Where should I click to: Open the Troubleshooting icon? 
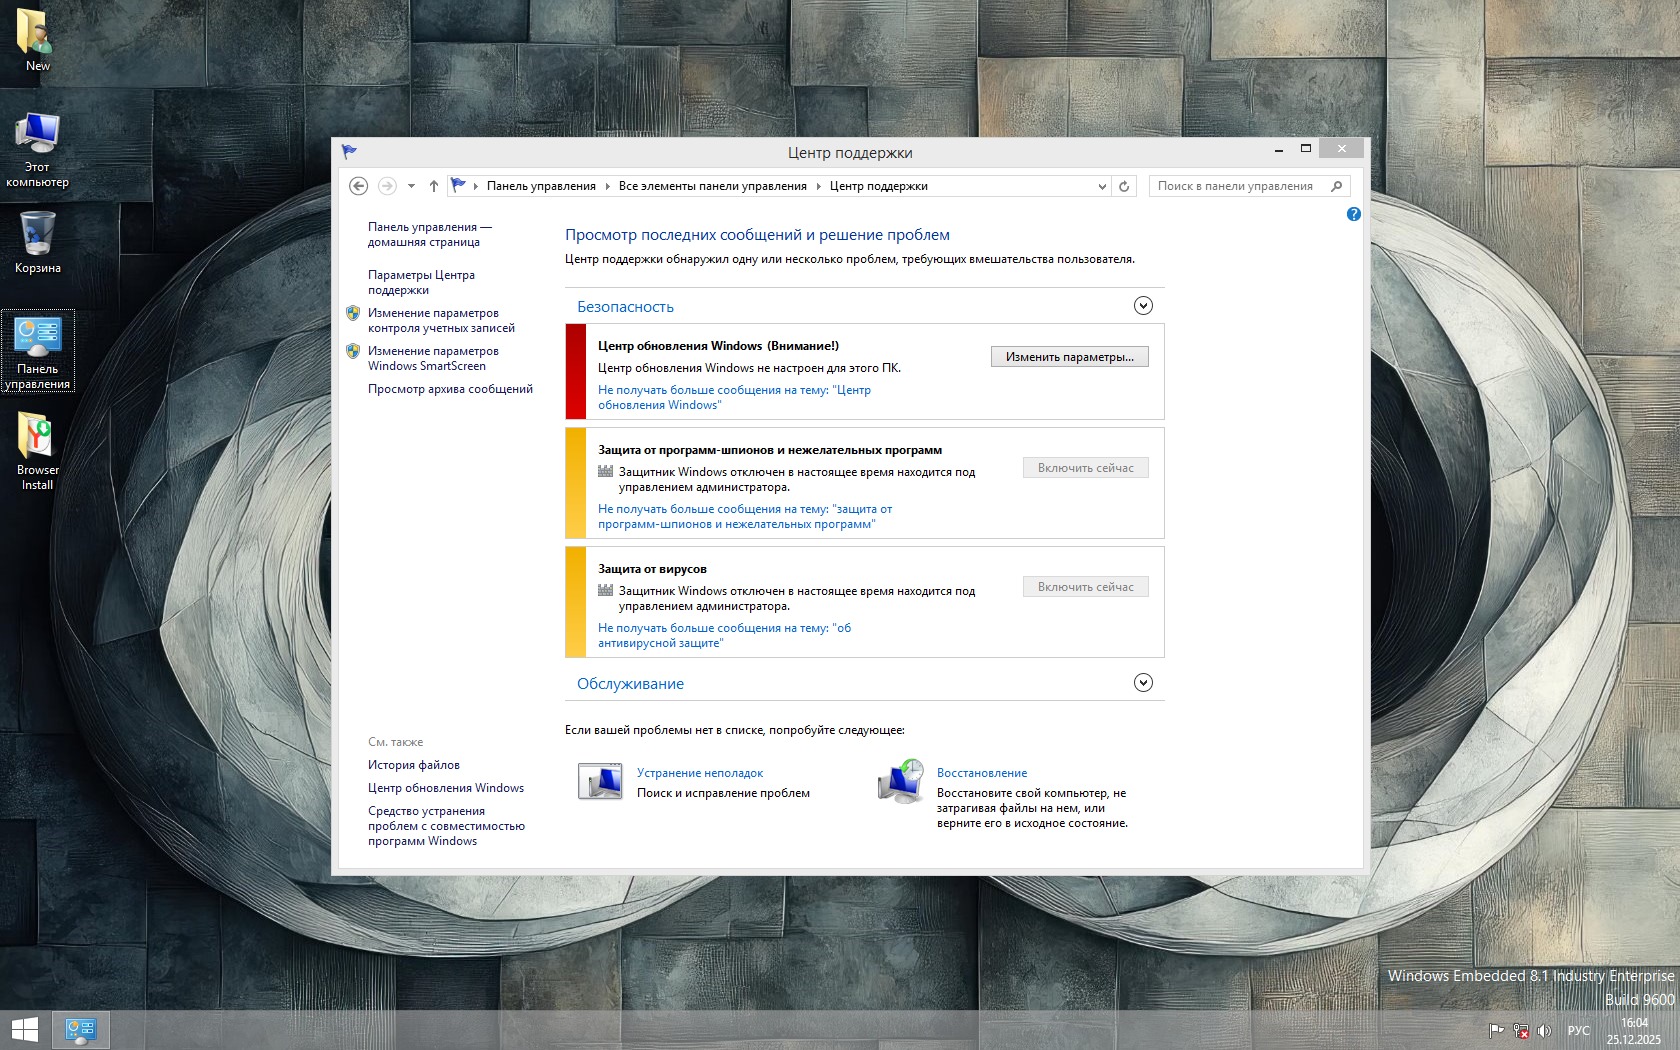tap(600, 781)
